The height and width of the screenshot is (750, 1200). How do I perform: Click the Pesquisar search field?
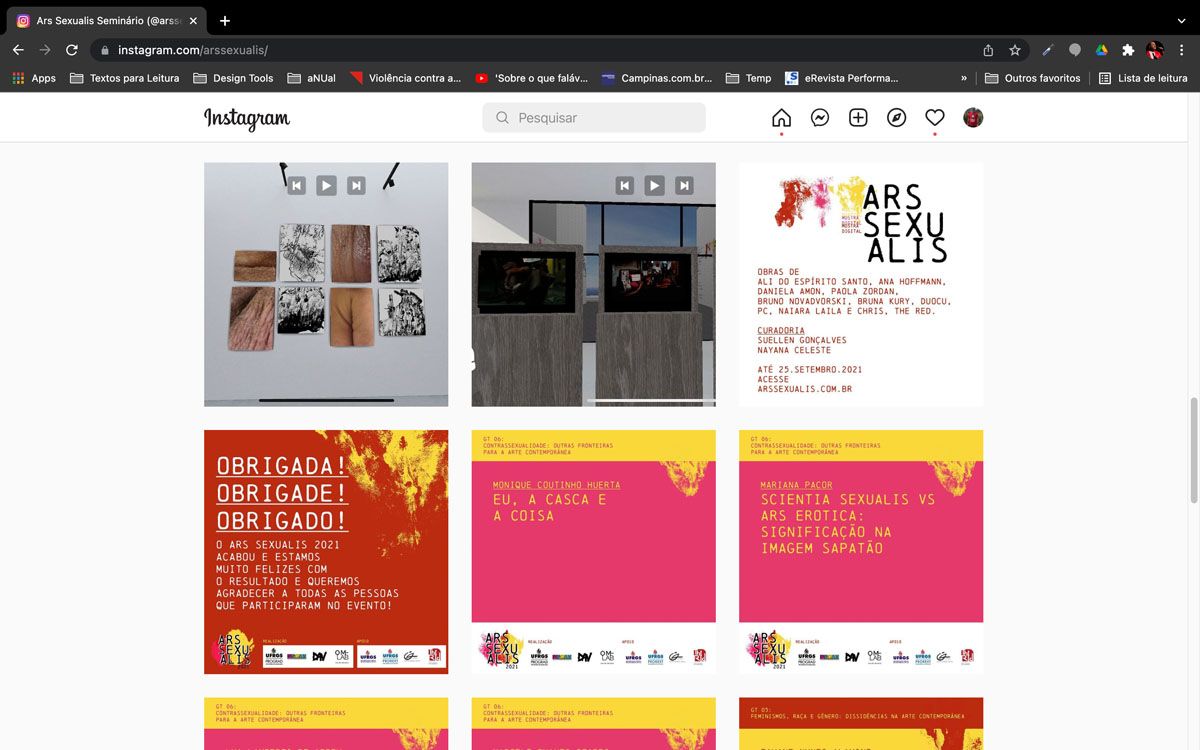pyautogui.click(x=594, y=118)
